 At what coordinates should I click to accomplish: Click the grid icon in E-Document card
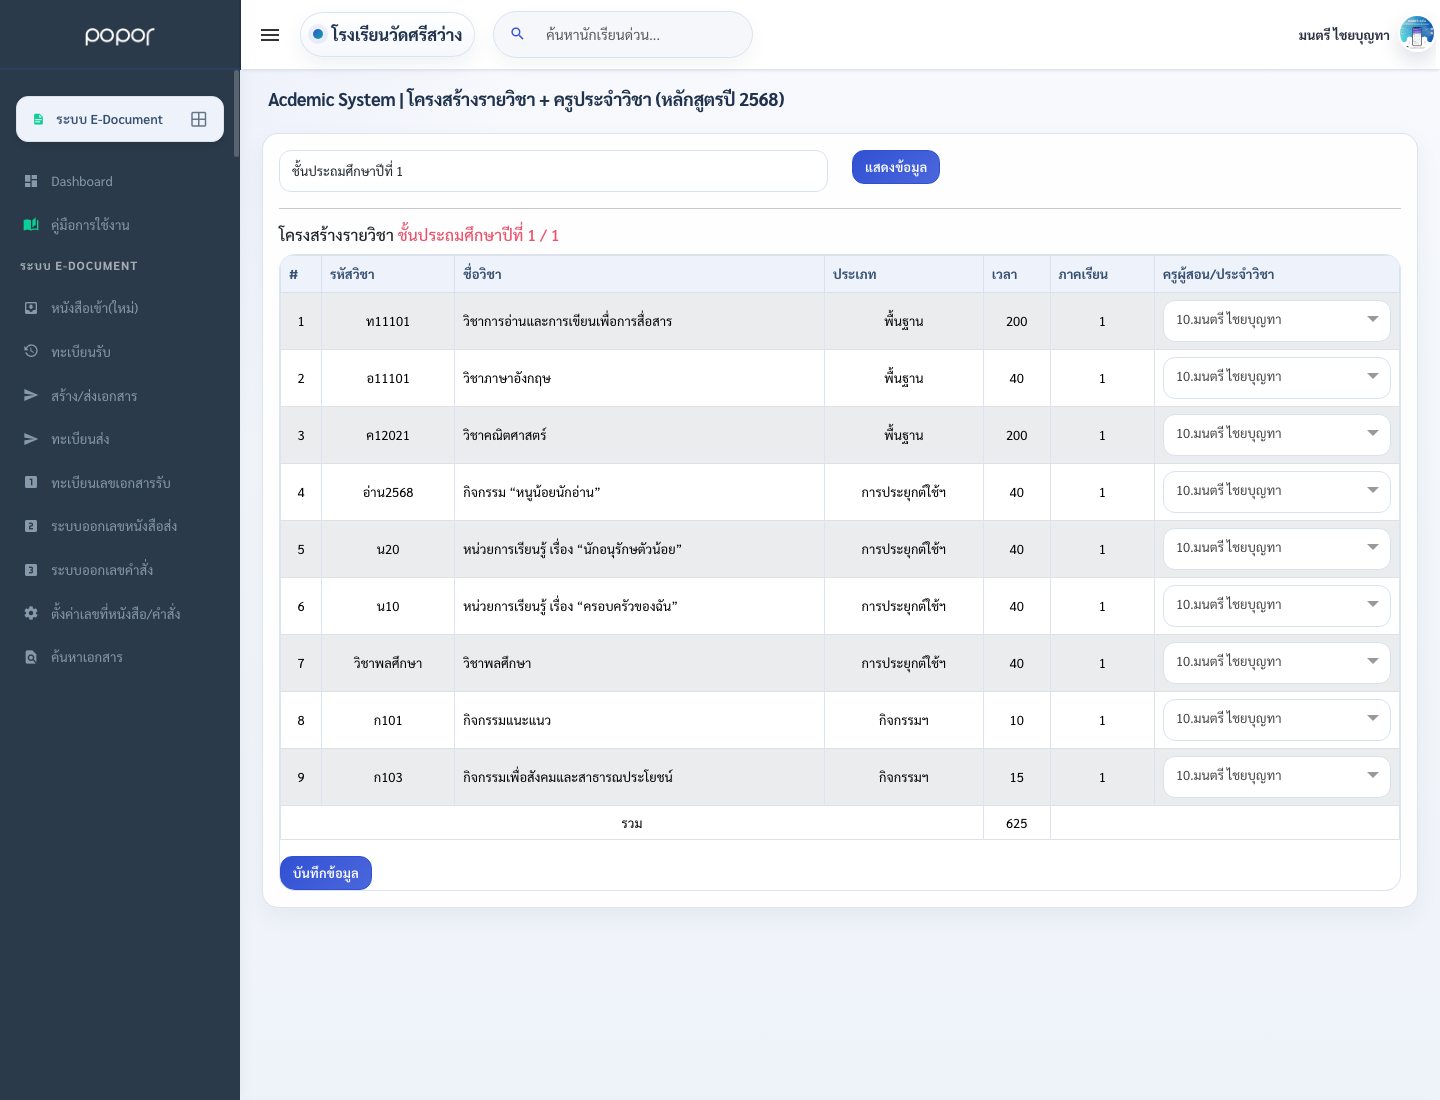199,119
